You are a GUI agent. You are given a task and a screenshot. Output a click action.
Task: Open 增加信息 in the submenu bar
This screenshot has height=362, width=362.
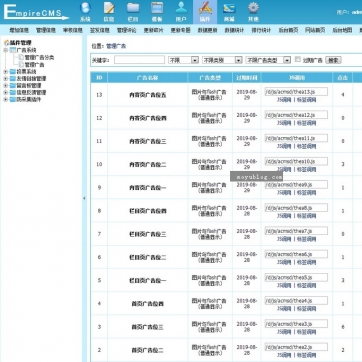(19, 30)
